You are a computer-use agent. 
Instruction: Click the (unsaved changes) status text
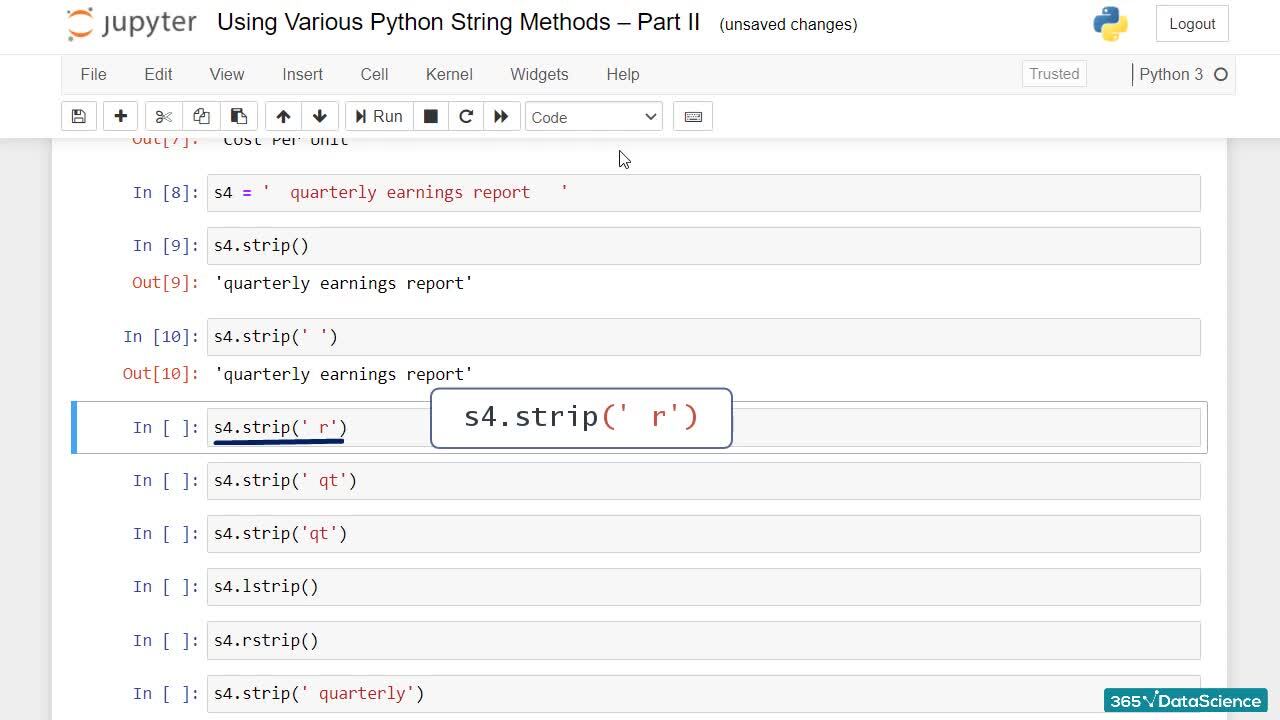(x=788, y=24)
